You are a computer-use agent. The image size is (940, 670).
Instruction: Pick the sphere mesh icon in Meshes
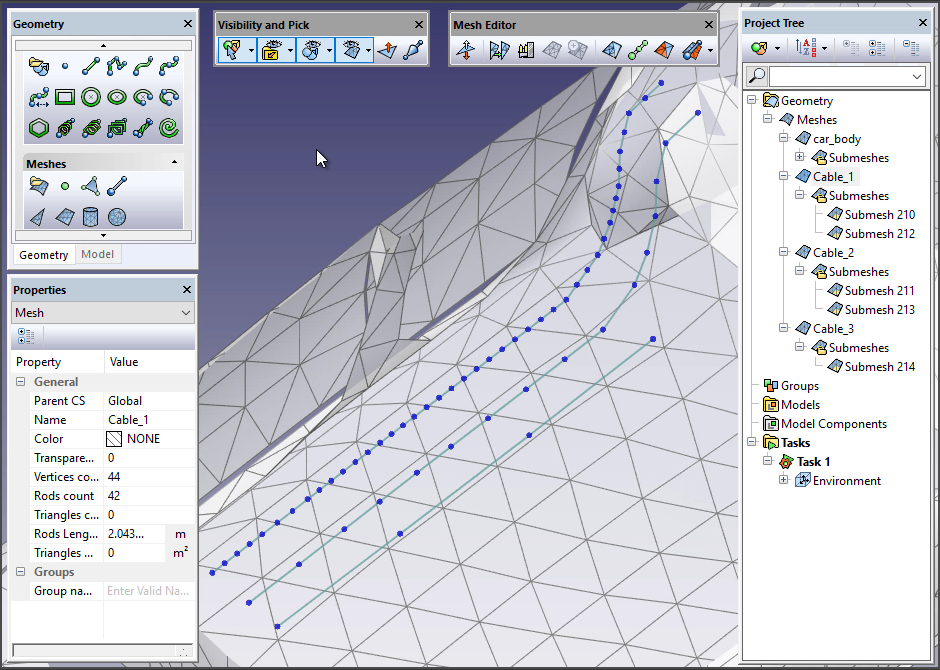117,216
